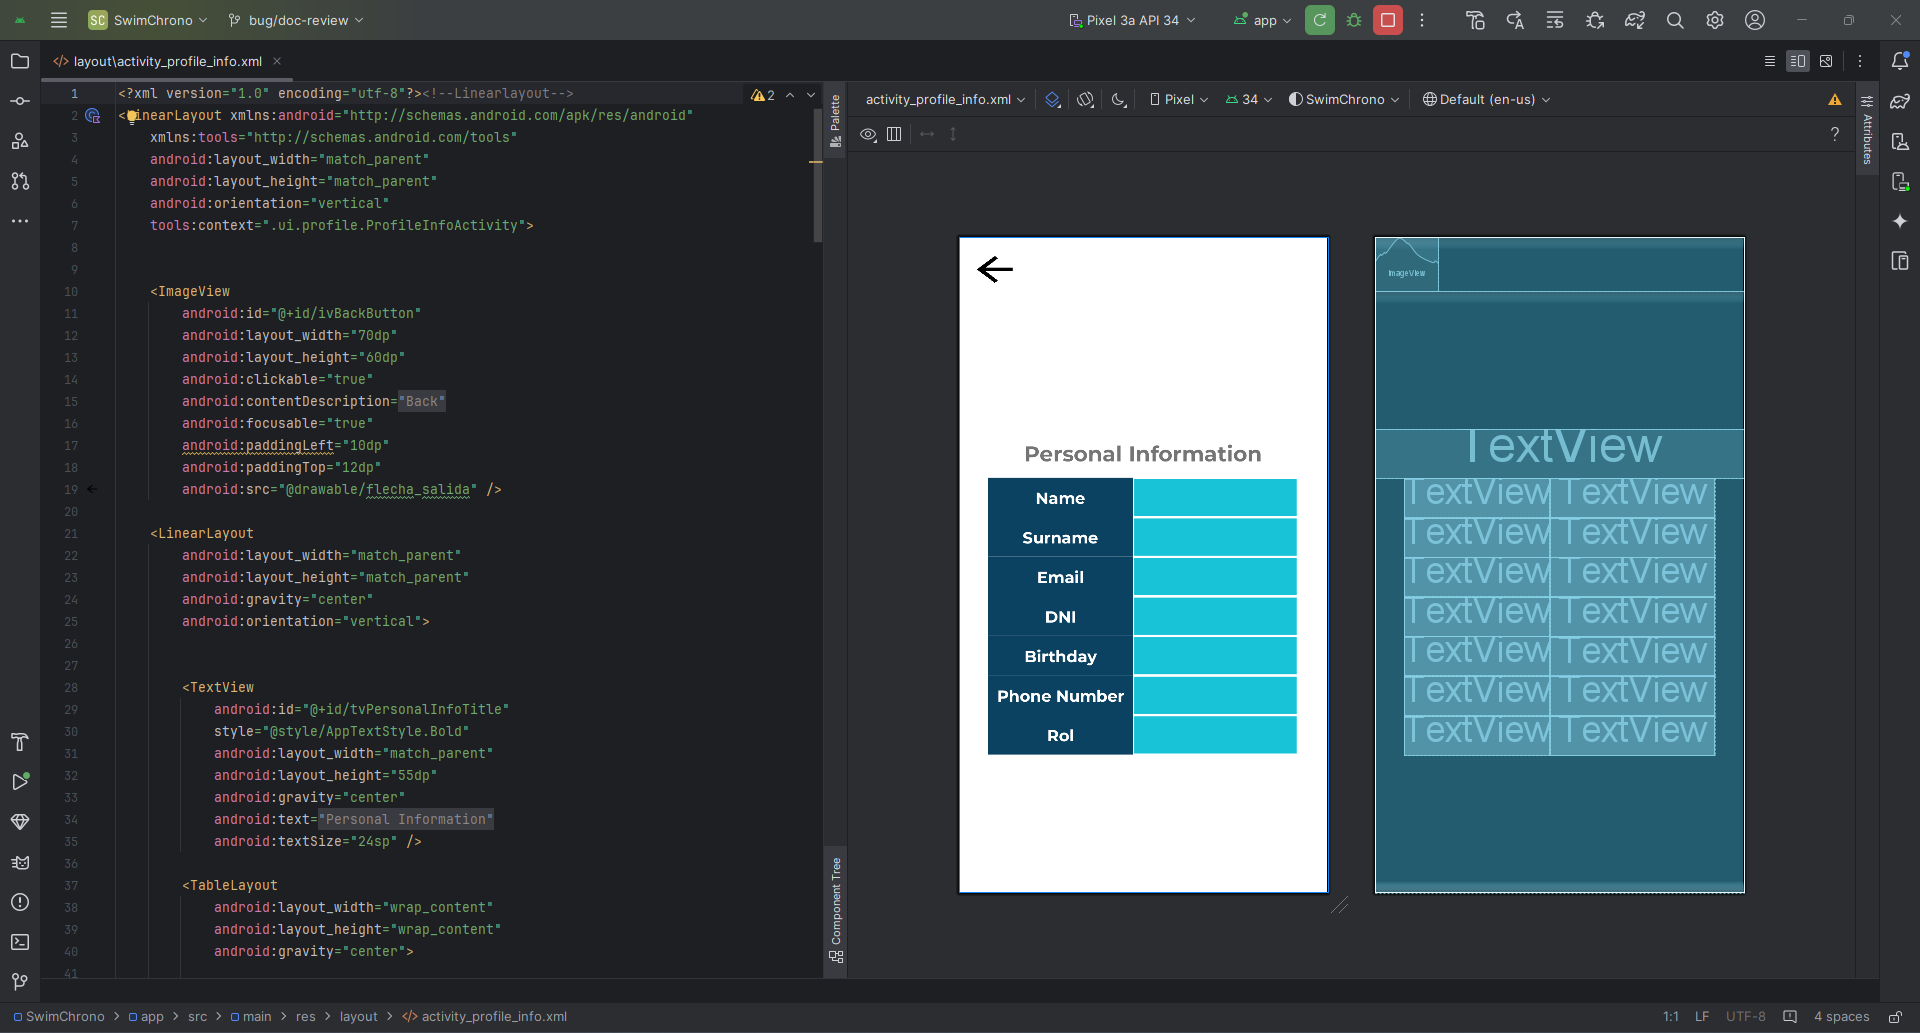Switch editor to Design-only view

(x=1826, y=61)
